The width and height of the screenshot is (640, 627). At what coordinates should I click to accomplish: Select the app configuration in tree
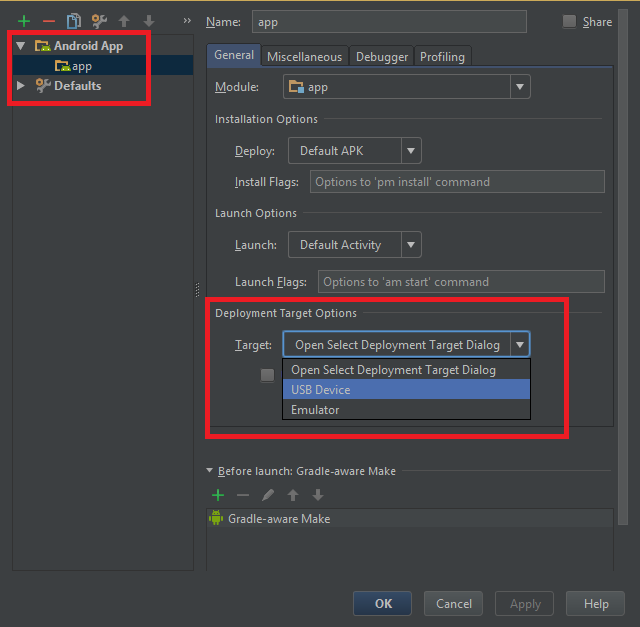(x=103, y=66)
